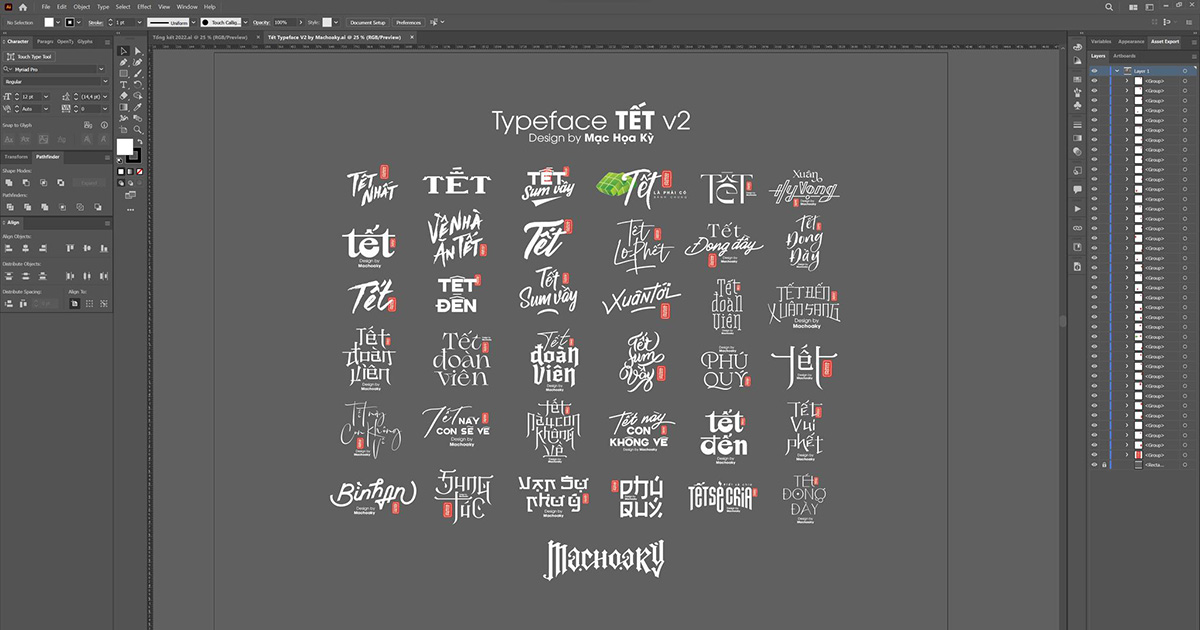Open the Effect menu
1200x630 pixels.
point(144,7)
